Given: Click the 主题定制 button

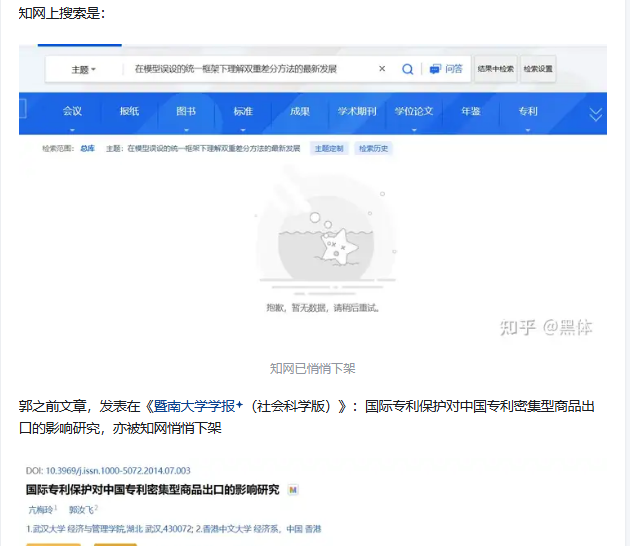Looking at the screenshot, I should pyautogui.click(x=329, y=149).
